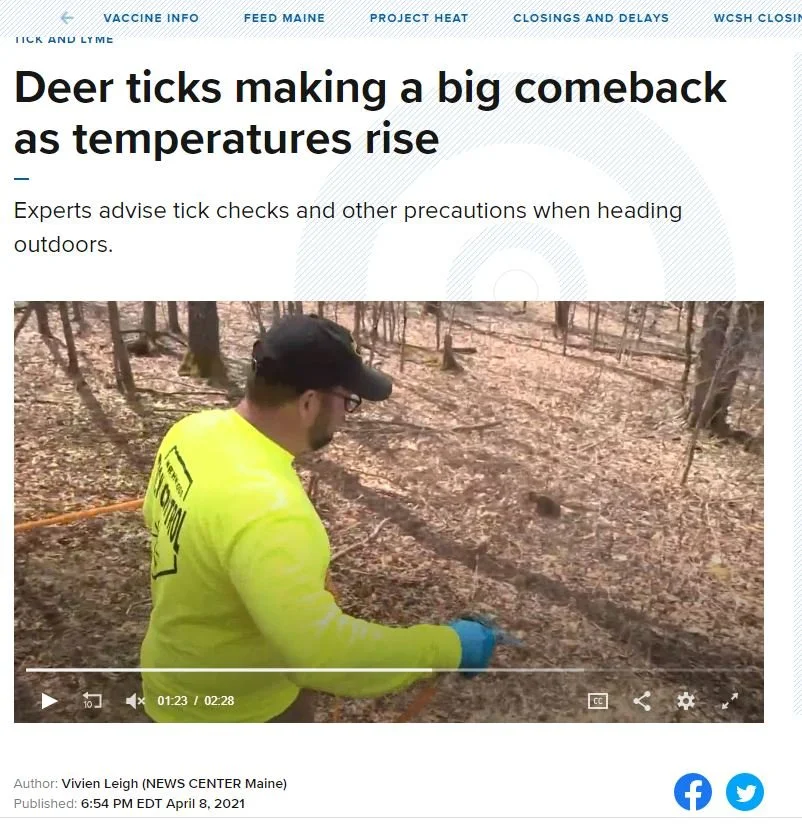Enter fullscreen video mode

click(x=730, y=701)
